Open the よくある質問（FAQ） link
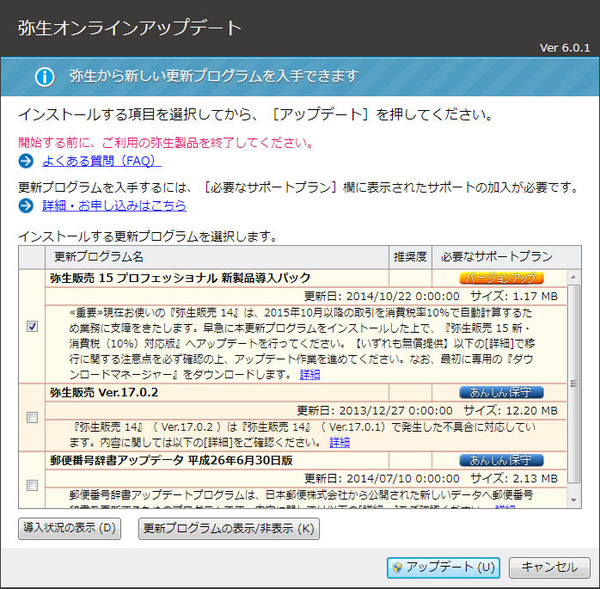Viewport: 600px width, 589px height. click(102, 161)
